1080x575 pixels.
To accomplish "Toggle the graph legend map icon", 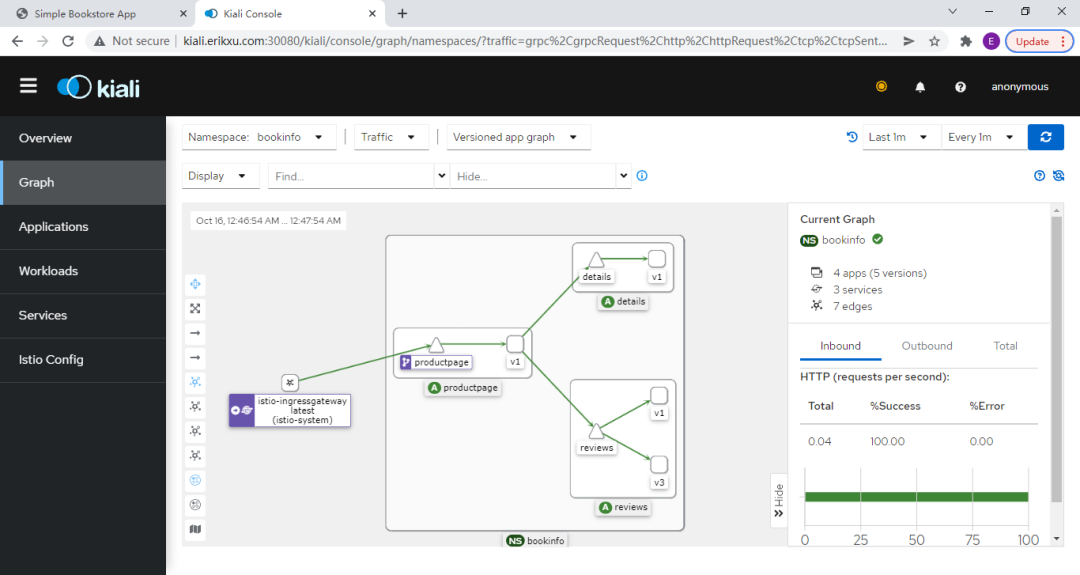I will pos(196,529).
